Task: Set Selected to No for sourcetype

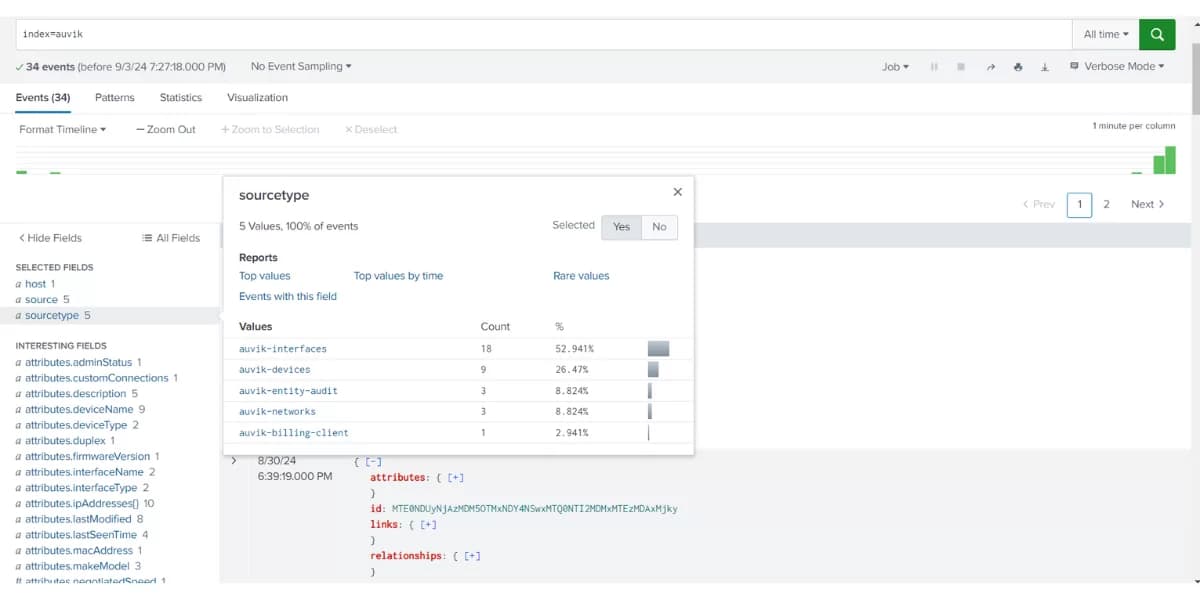Action: [659, 227]
